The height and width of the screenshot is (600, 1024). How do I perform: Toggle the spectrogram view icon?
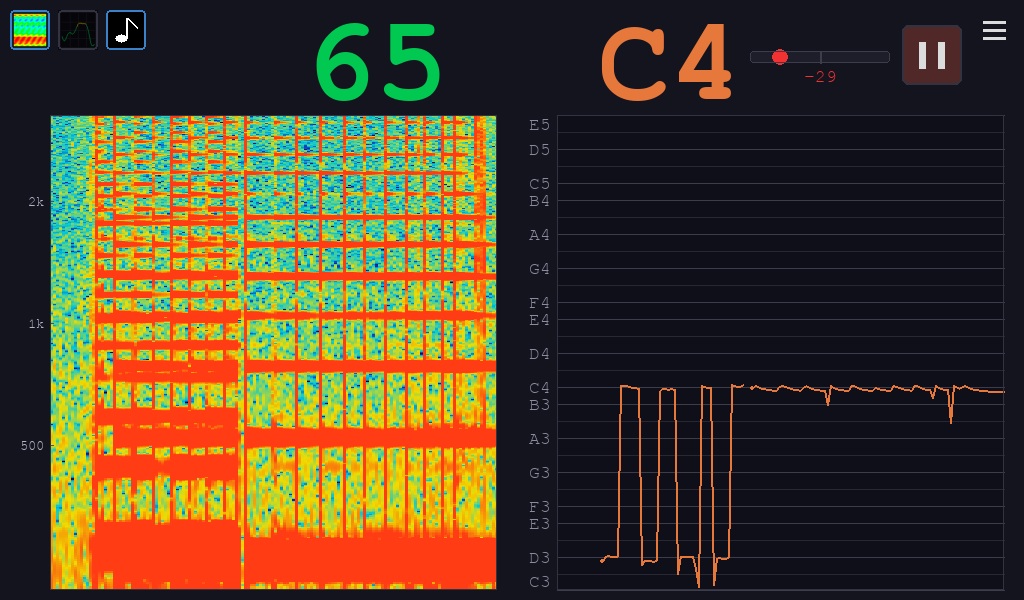pyautogui.click(x=30, y=30)
